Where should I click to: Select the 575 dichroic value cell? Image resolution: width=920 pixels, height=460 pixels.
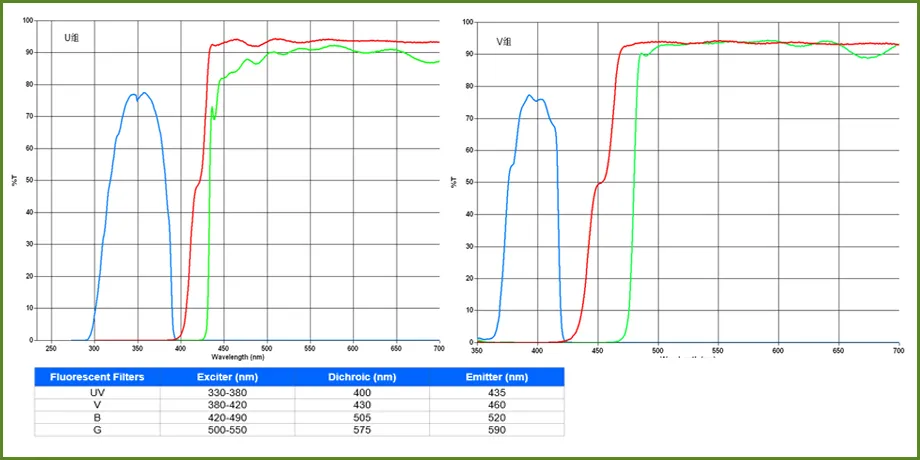click(362, 430)
